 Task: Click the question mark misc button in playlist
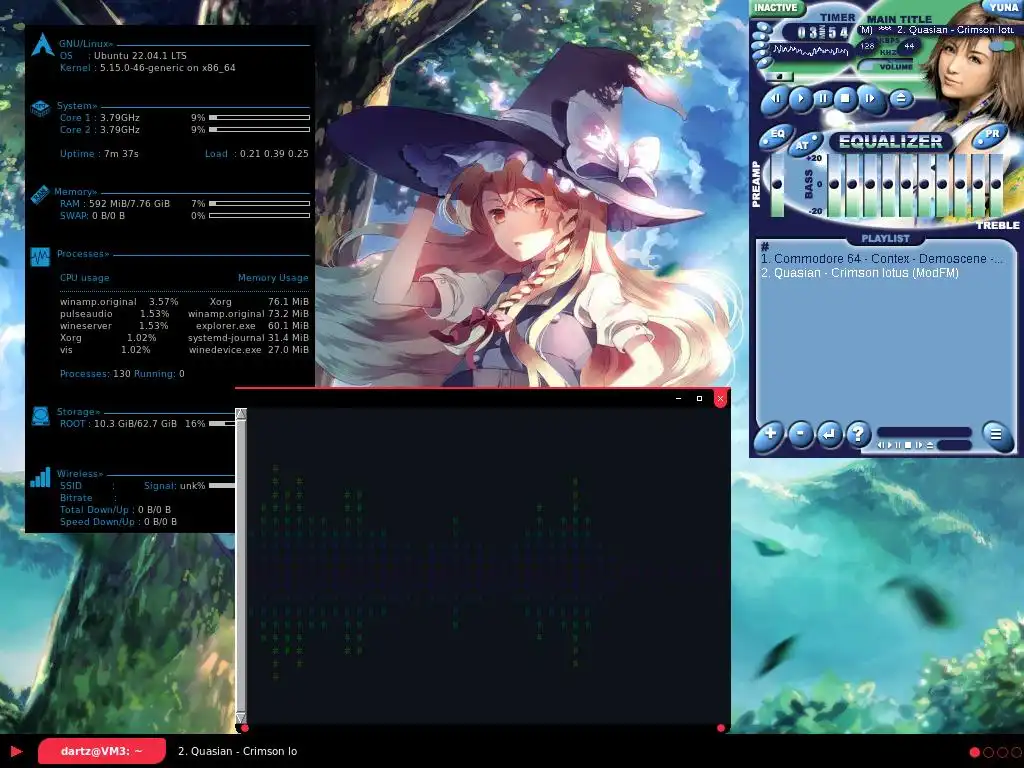pos(858,434)
